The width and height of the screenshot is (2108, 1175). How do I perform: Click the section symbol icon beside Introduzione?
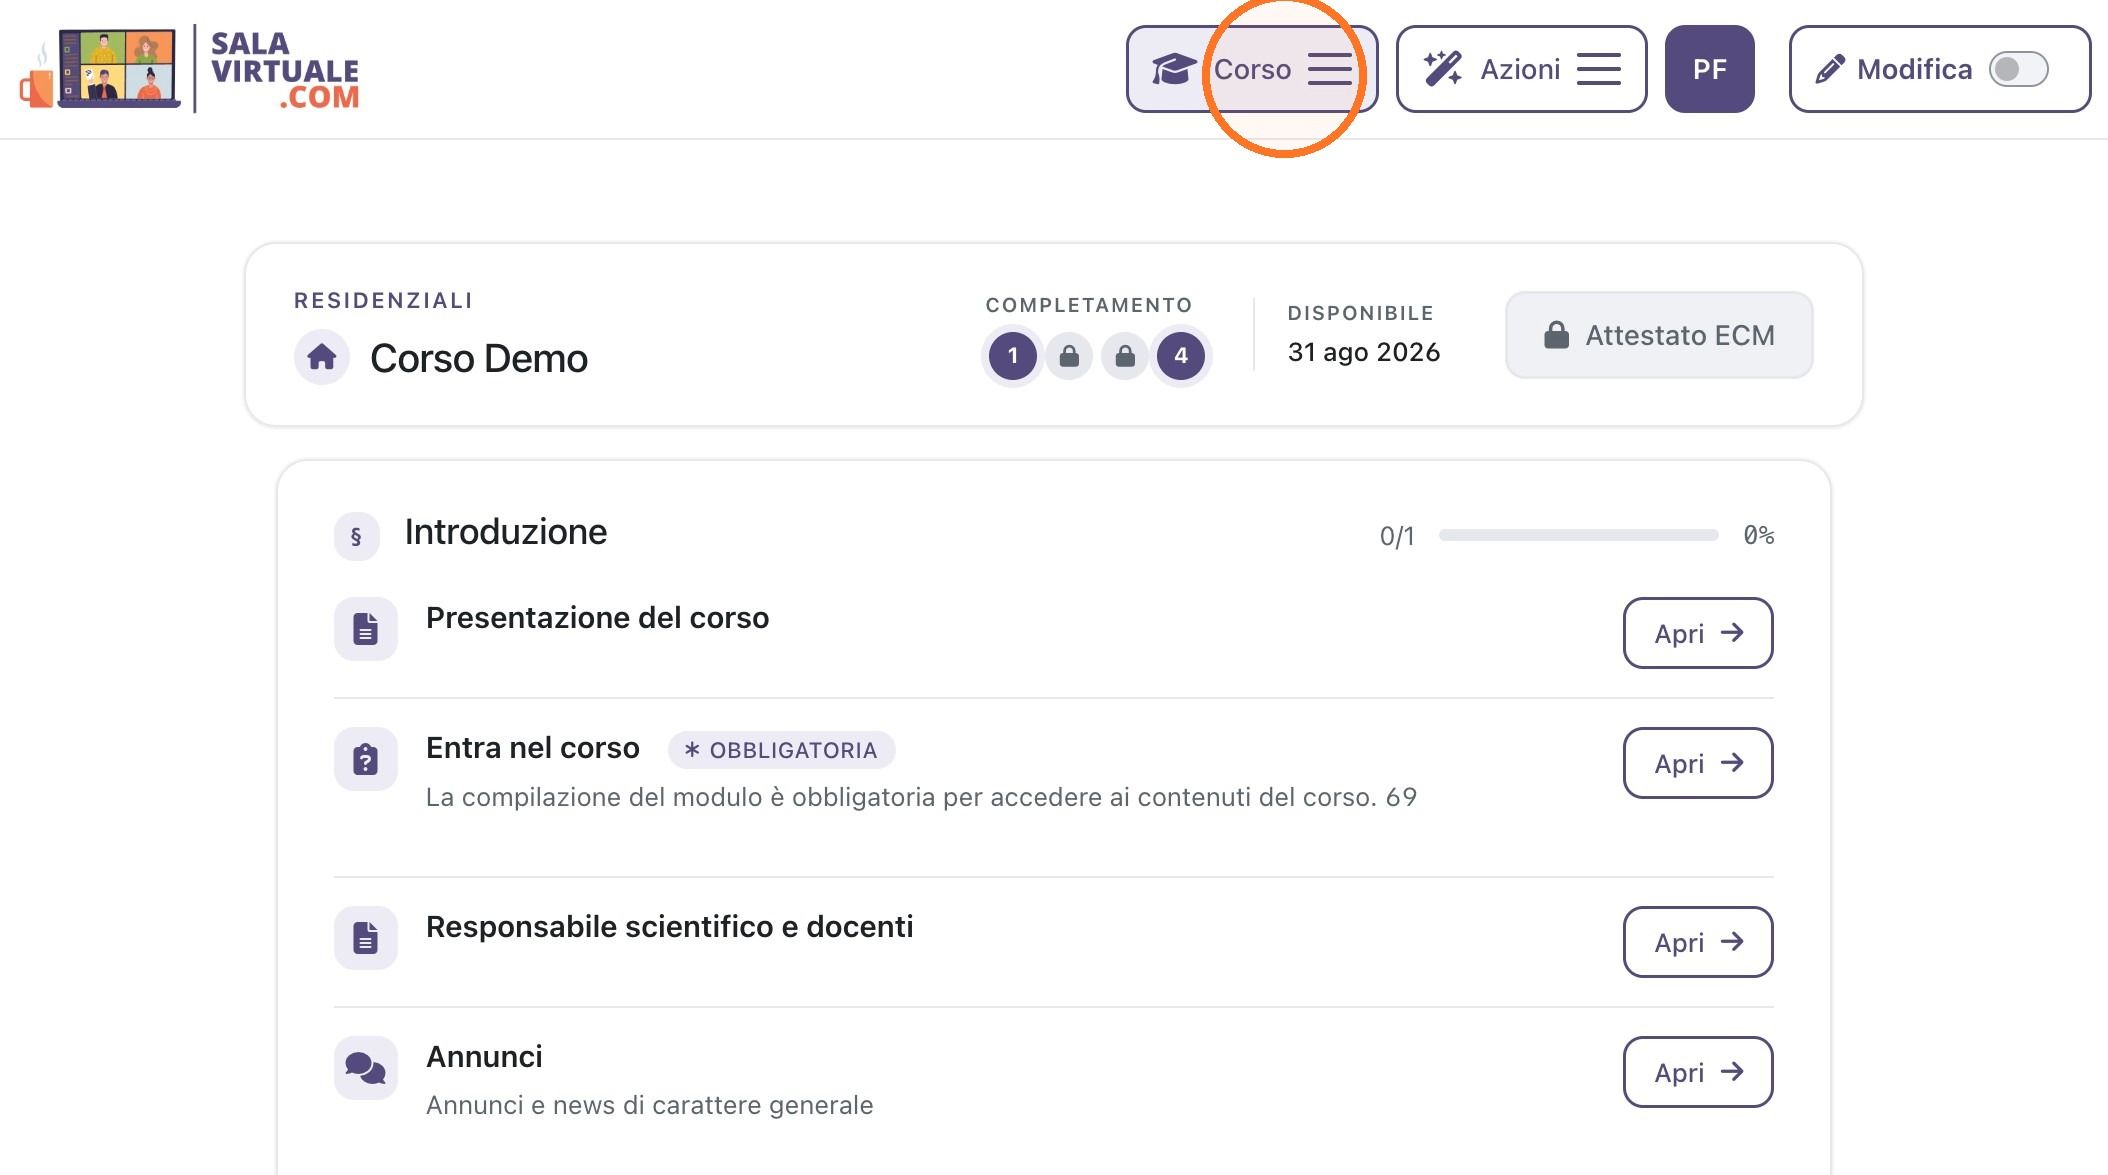pyautogui.click(x=356, y=536)
